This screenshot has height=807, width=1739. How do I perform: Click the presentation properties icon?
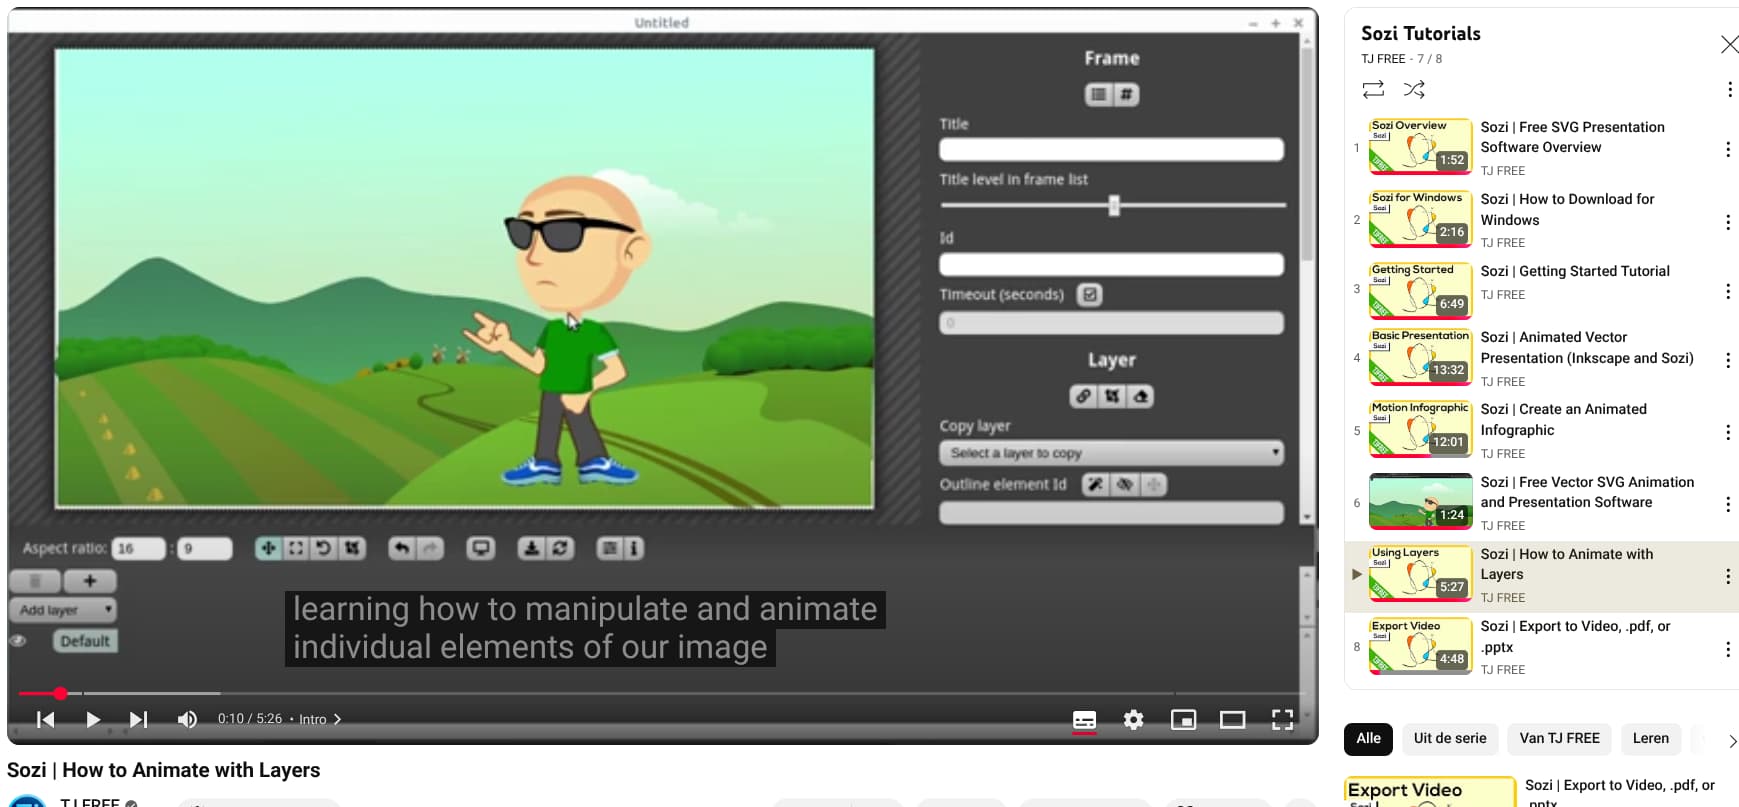pyautogui.click(x=609, y=548)
